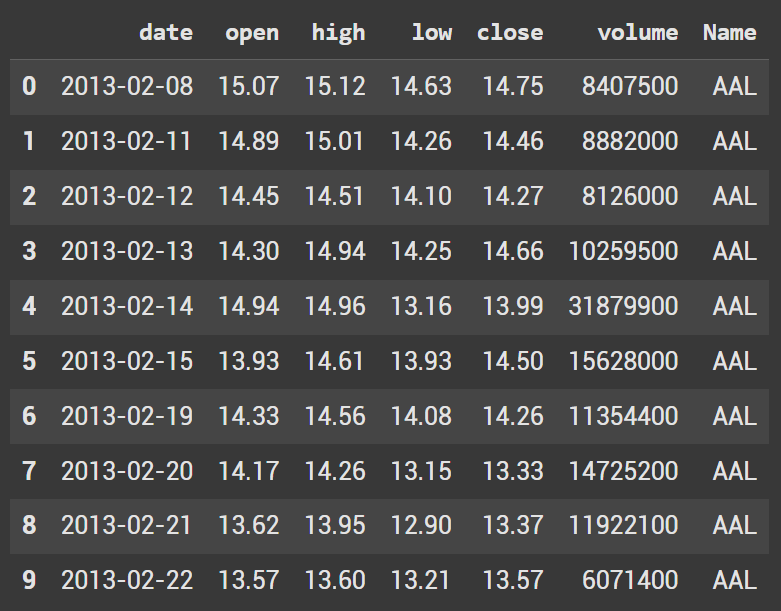Select the volume value 31879900
This screenshot has width=781, height=611.
(x=622, y=305)
